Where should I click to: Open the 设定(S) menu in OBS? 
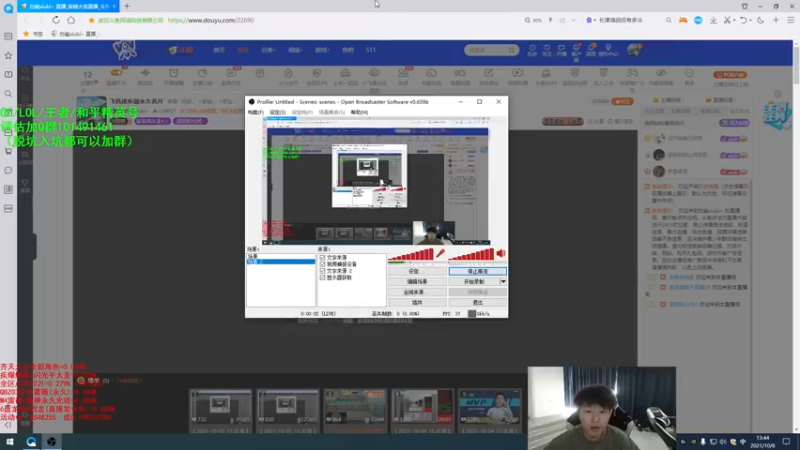[x=278, y=112]
